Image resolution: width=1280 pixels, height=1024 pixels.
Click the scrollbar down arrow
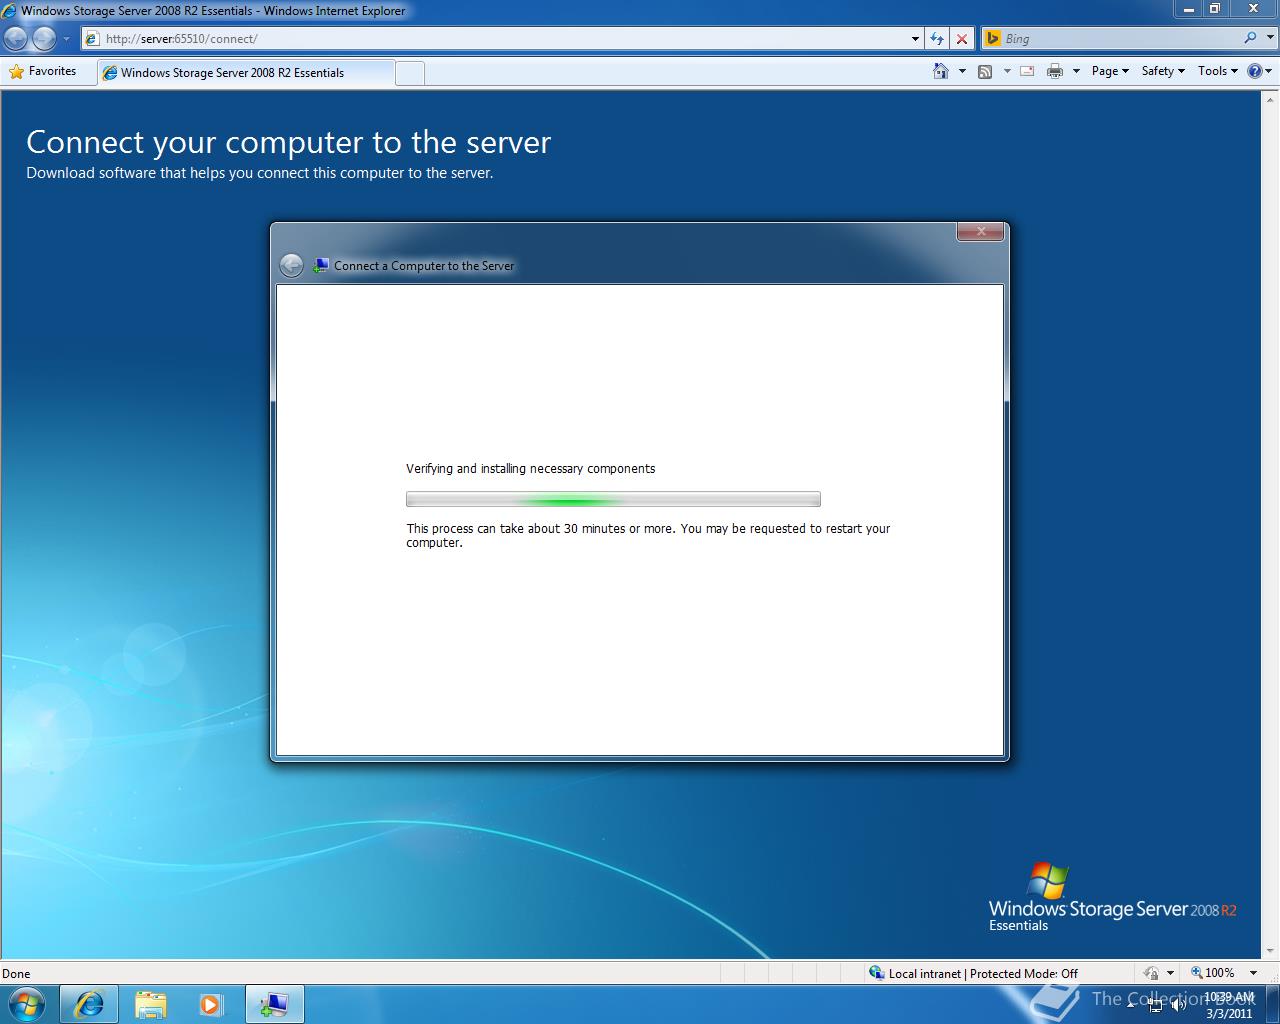coord(1271,951)
